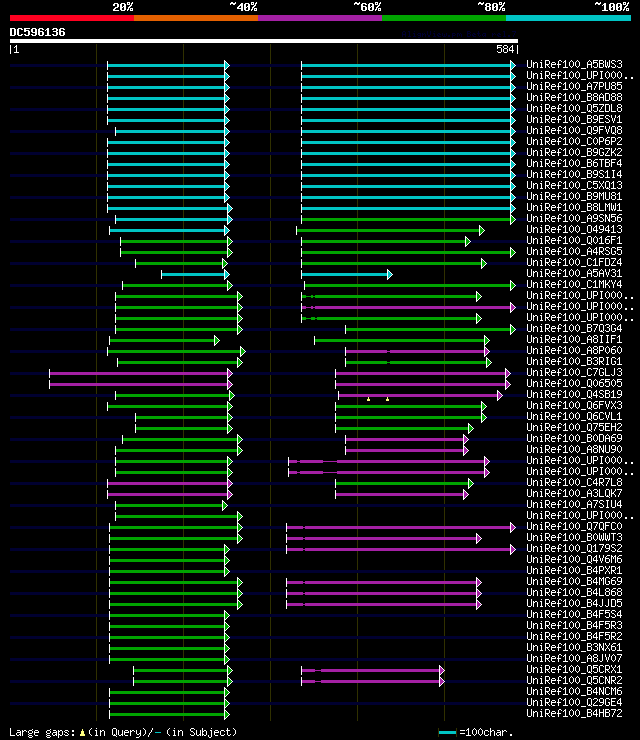Click the orange ~40% identity legend segment
The height and width of the screenshot is (740, 640).
196,18
